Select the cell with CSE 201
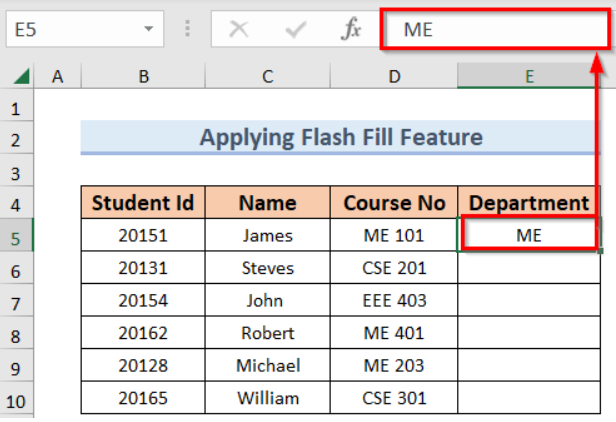The height and width of the screenshot is (422, 616). coord(394,268)
